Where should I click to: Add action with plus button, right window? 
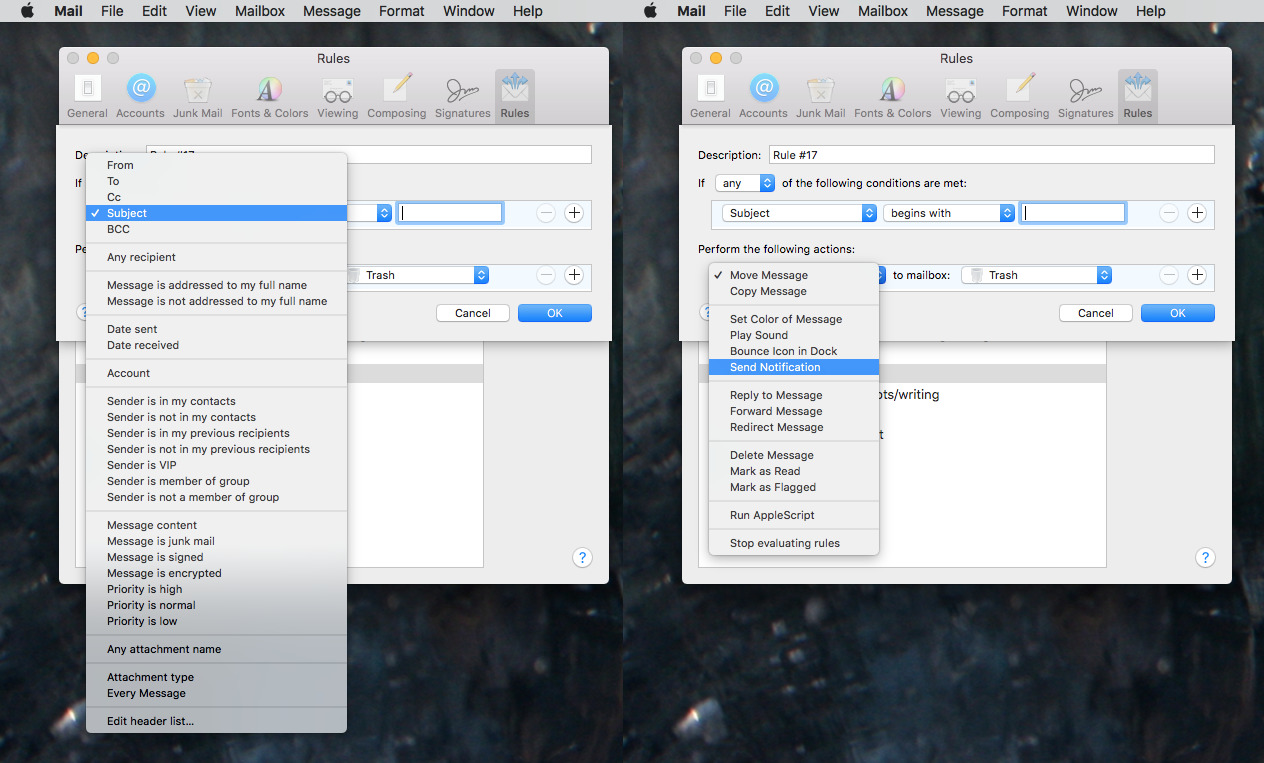[1197, 275]
